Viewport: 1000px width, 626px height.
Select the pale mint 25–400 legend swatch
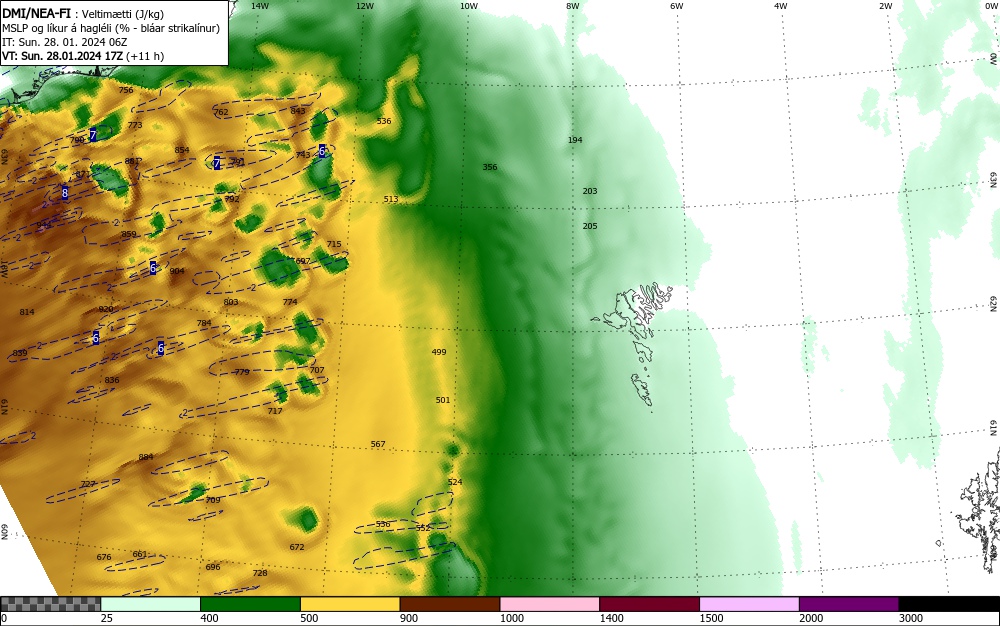[x=151, y=604]
